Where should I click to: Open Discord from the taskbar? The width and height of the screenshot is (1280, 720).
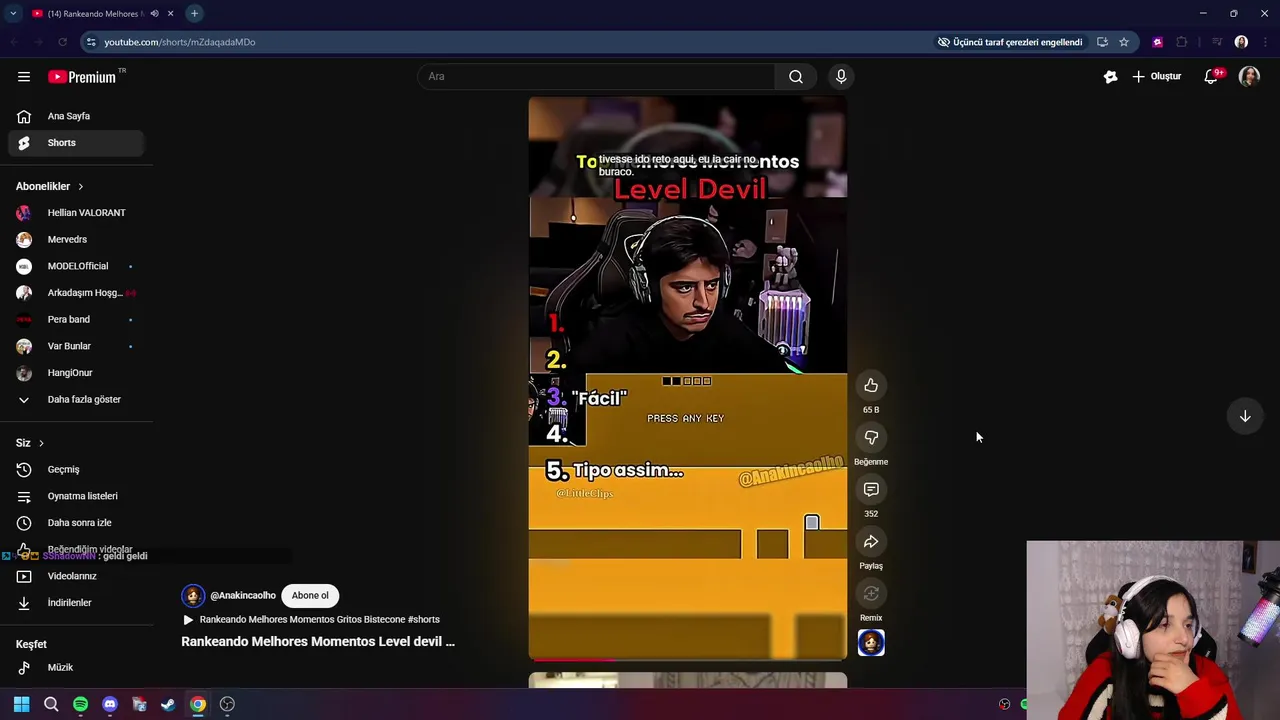pos(110,704)
